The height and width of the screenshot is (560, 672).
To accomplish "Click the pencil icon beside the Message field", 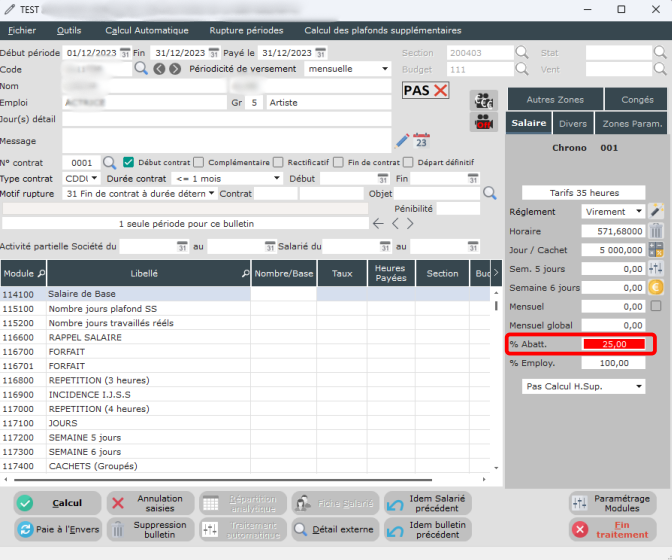I will click(x=402, y=139).
